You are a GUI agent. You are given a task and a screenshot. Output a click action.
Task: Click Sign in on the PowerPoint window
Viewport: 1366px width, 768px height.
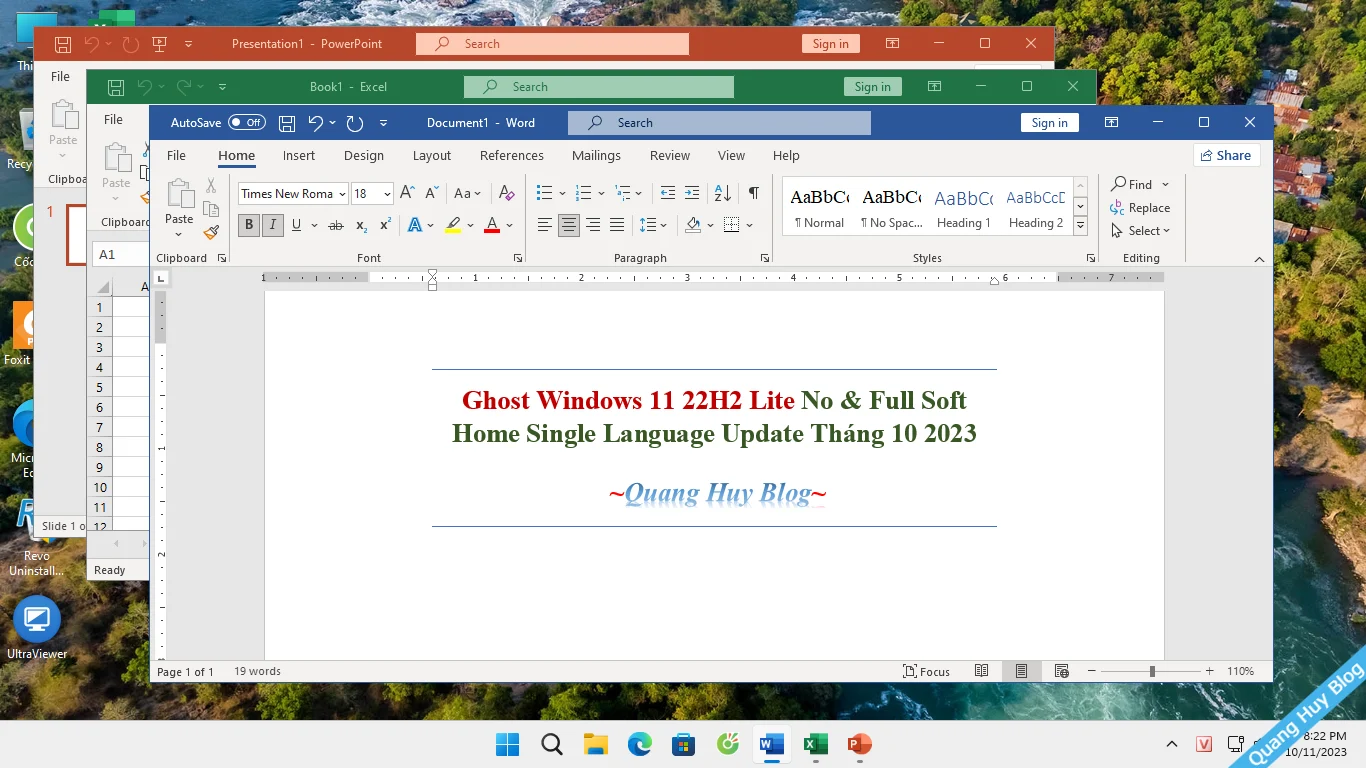pyautogui.click(x=831, y=44)
